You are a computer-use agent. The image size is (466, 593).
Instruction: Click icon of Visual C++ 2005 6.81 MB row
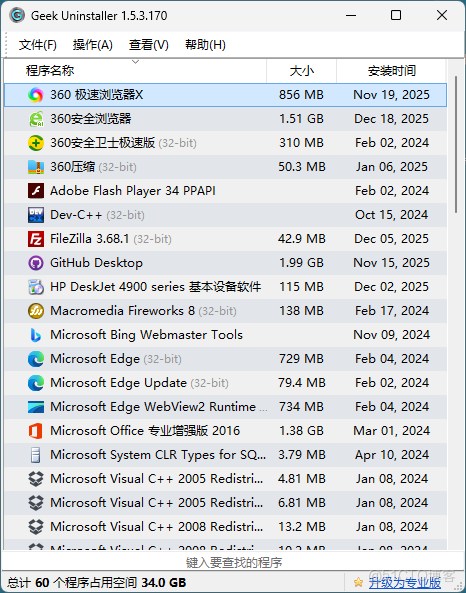pos(36,503)
